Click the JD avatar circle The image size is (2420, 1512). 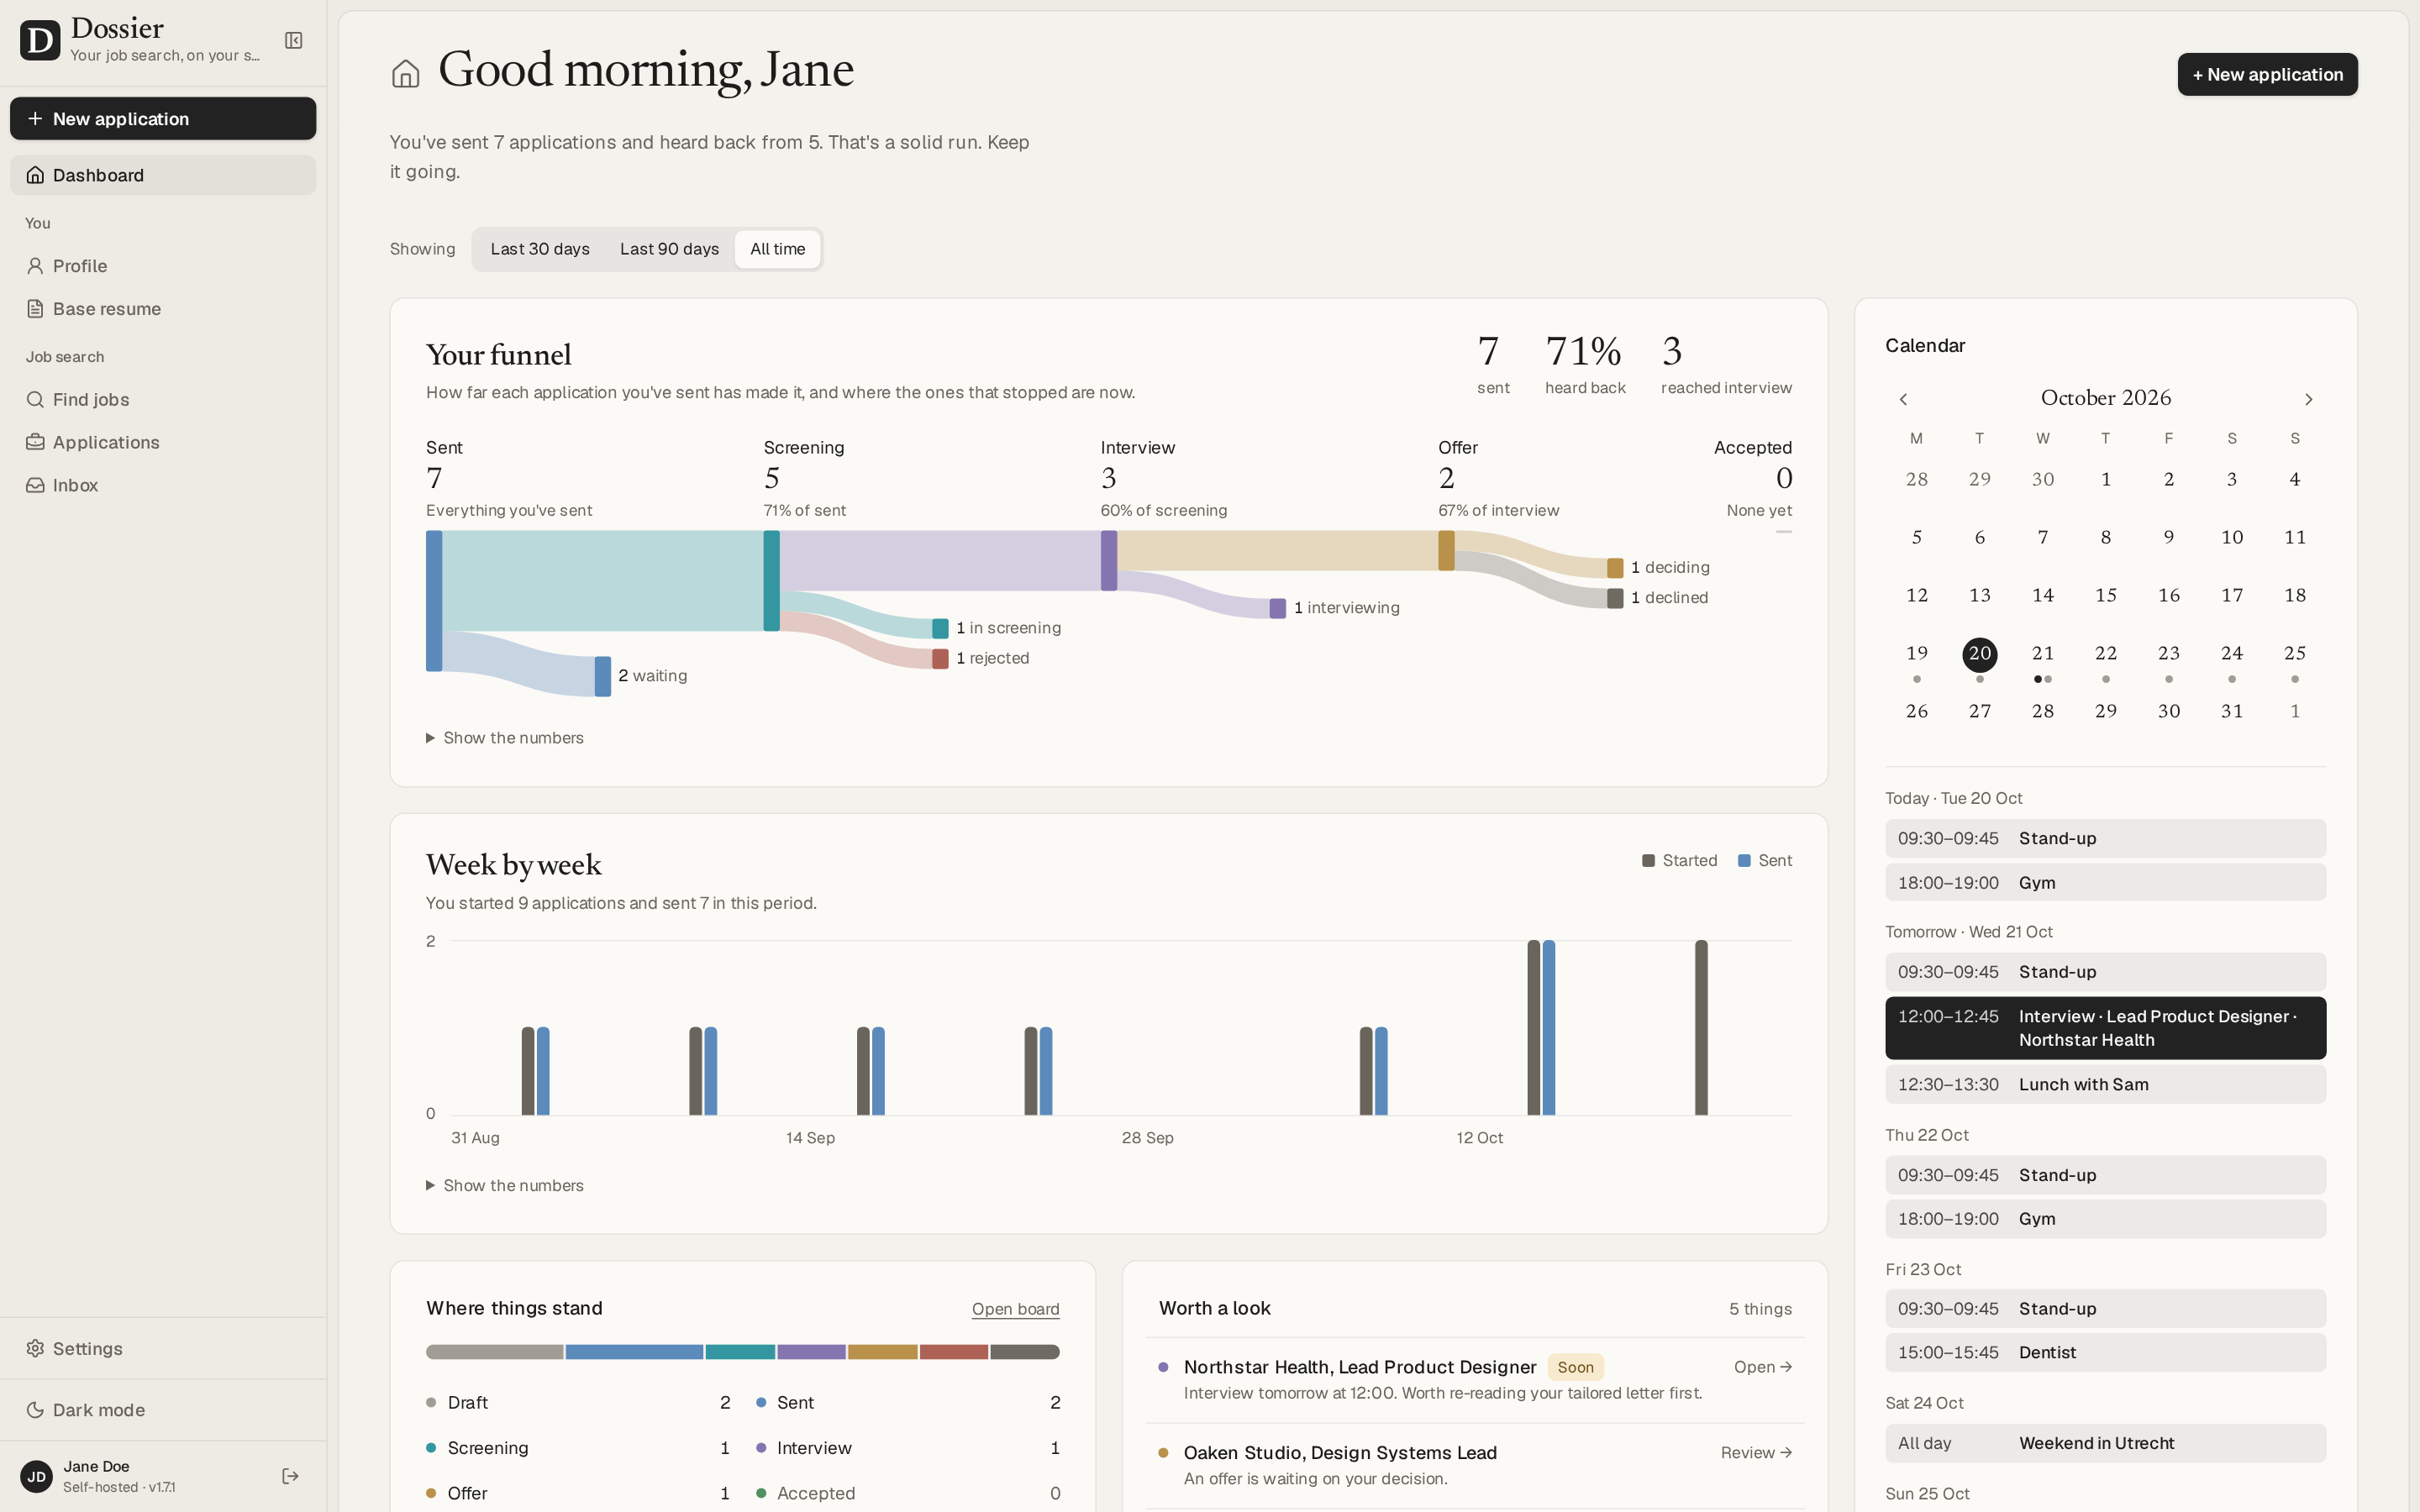[x=36, y=1476]
